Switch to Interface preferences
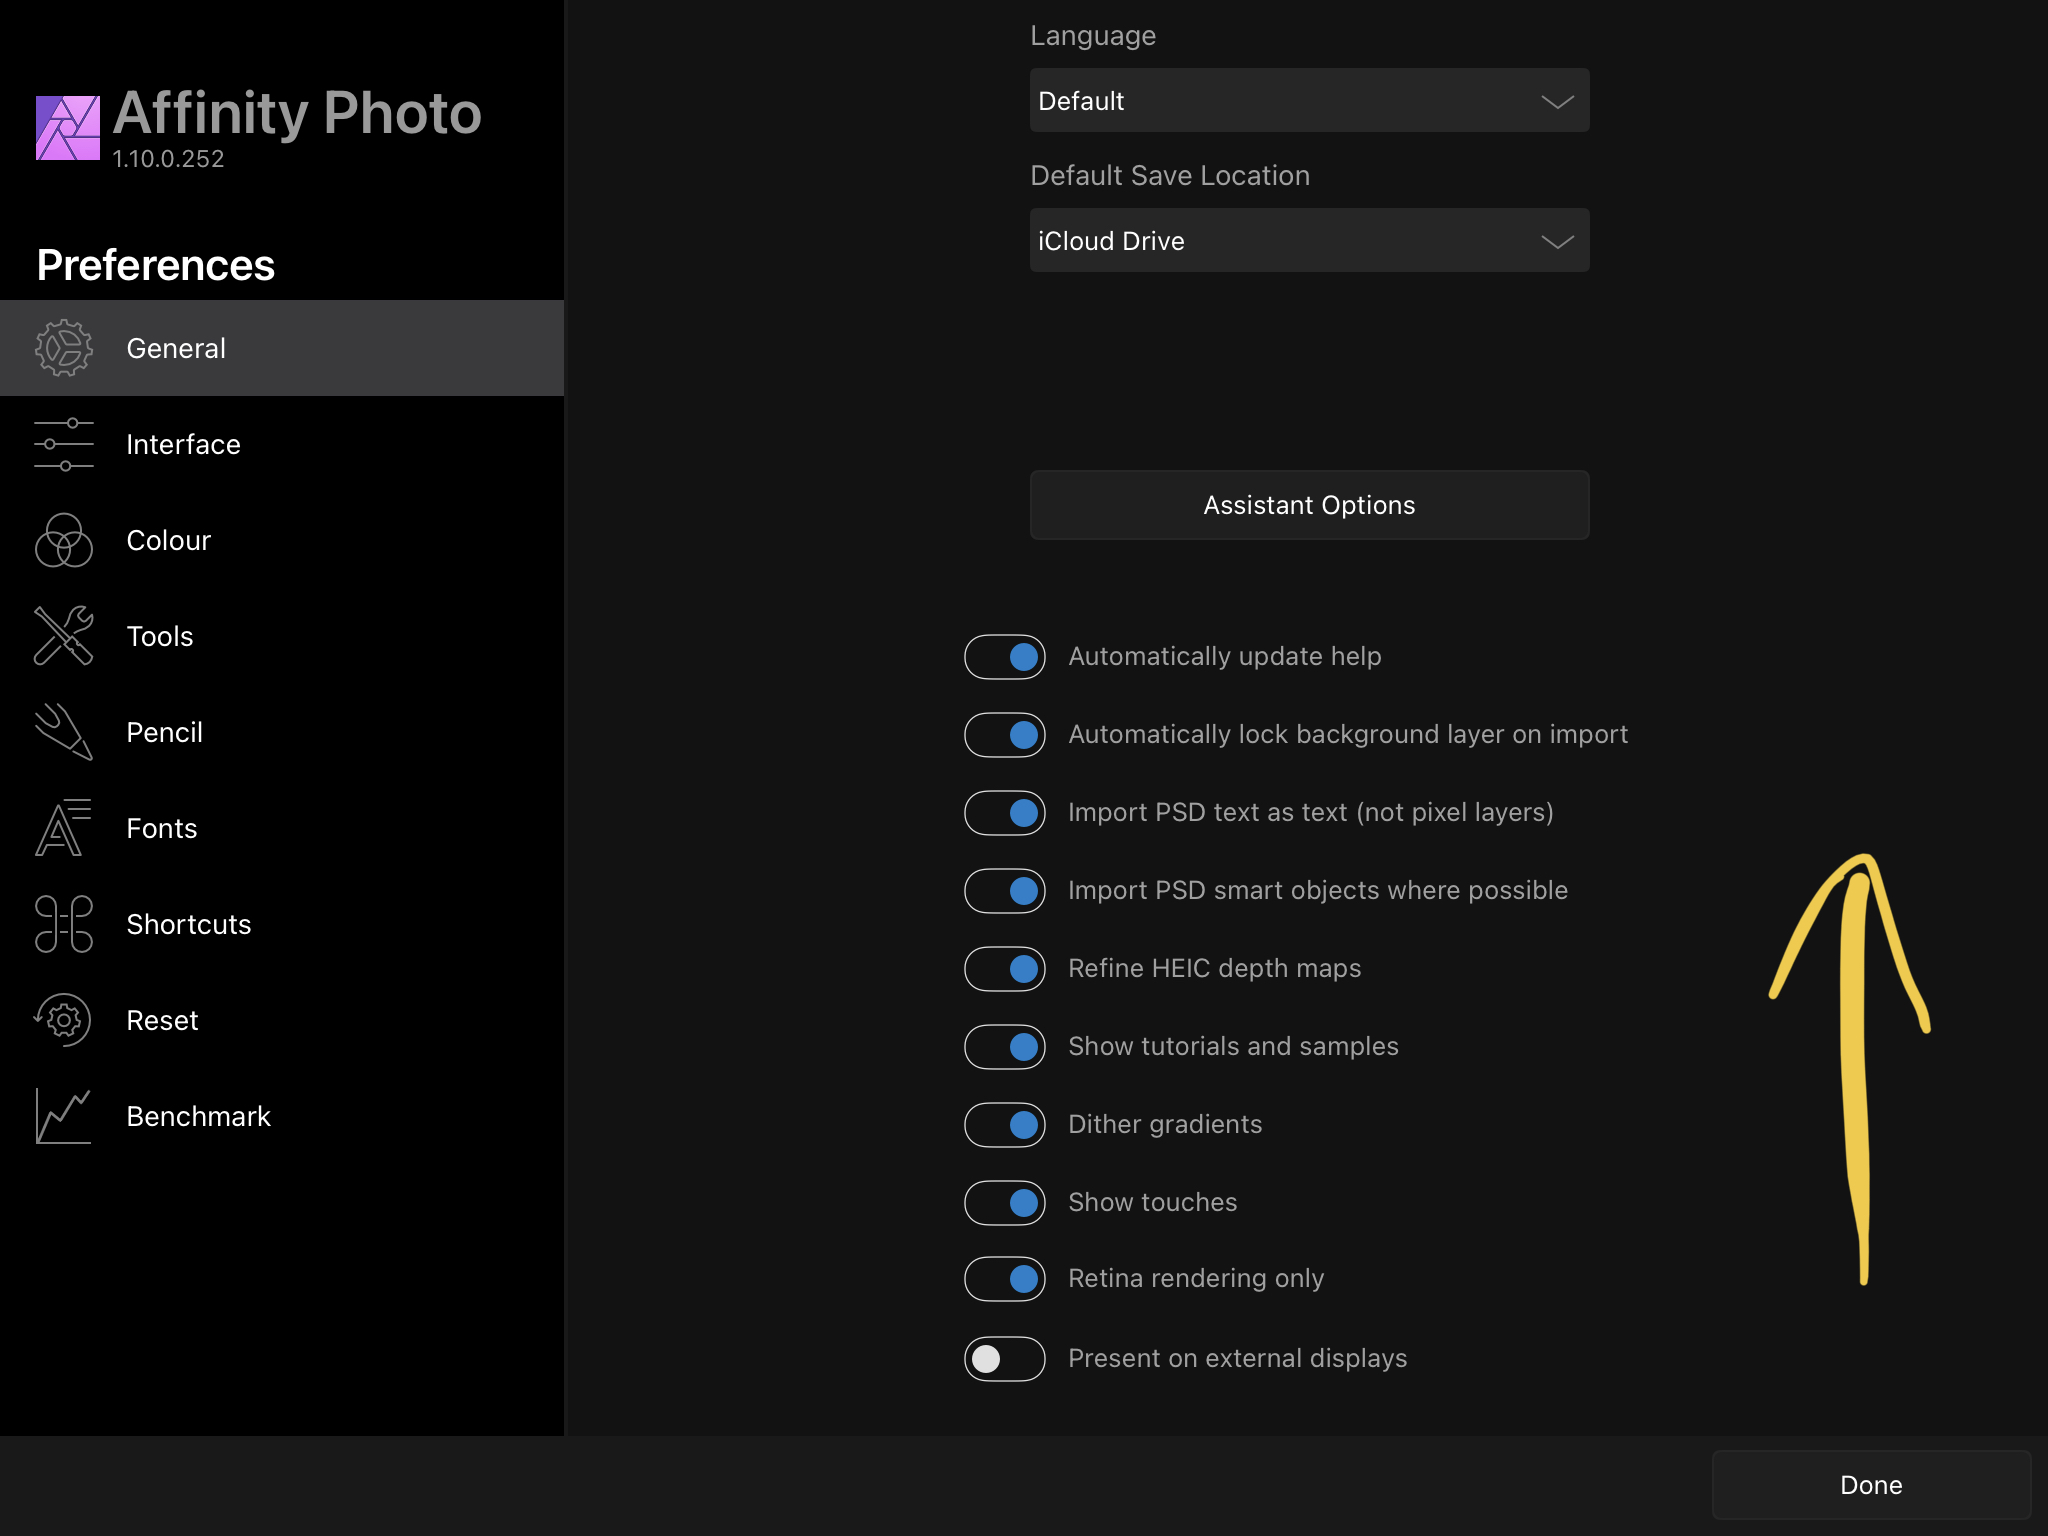2048x1536 pixels. pos(282,444)
